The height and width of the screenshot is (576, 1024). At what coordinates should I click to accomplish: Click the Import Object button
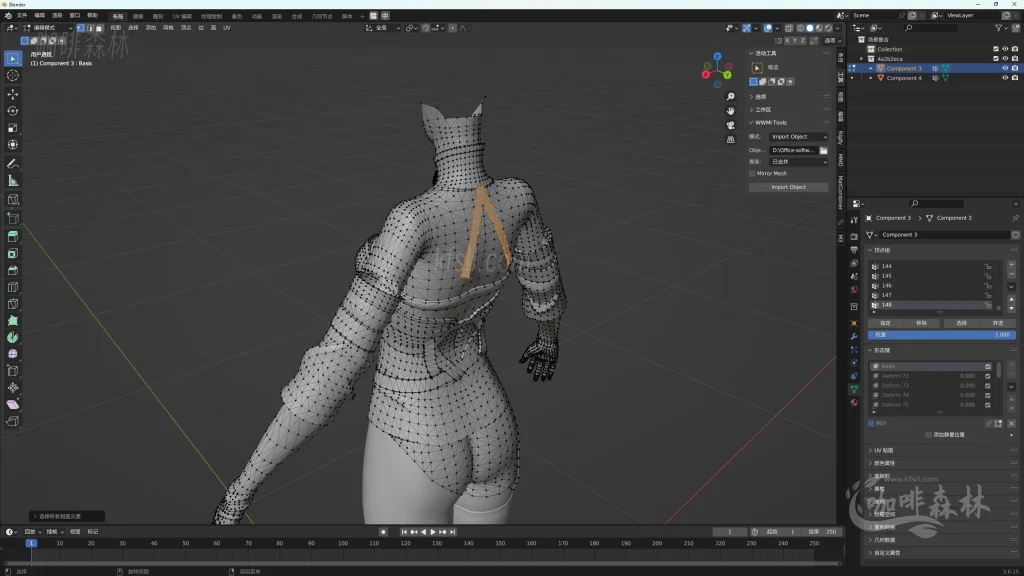788,187
